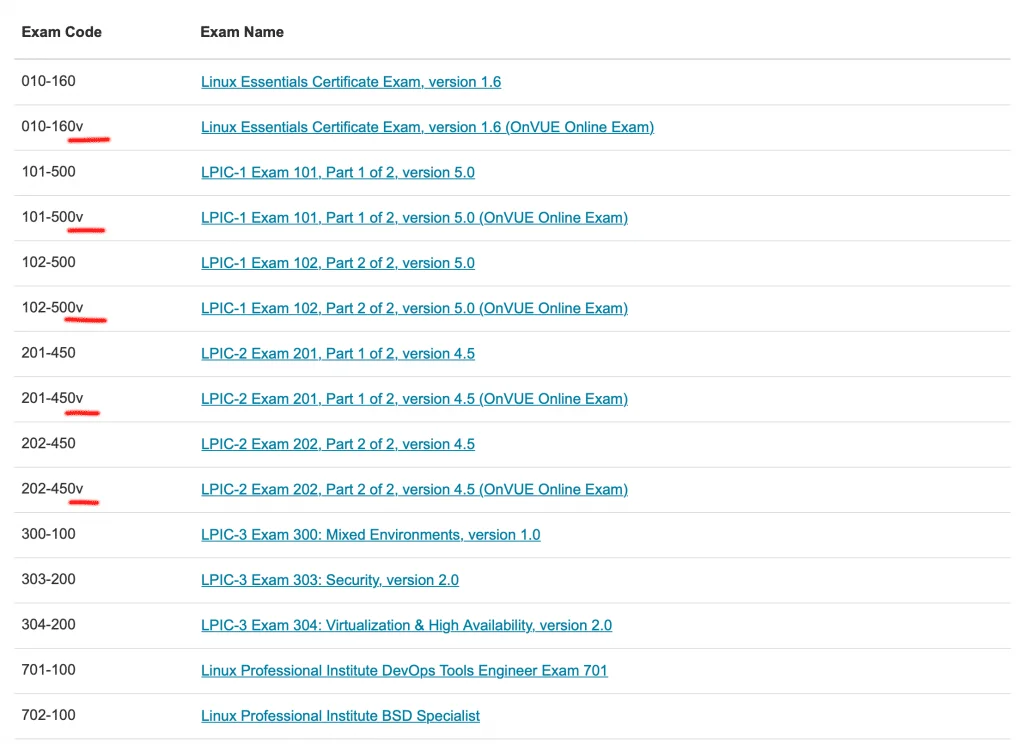Open Linux Essentials Certificate Exam version 1.6 link

coord(351,82)
